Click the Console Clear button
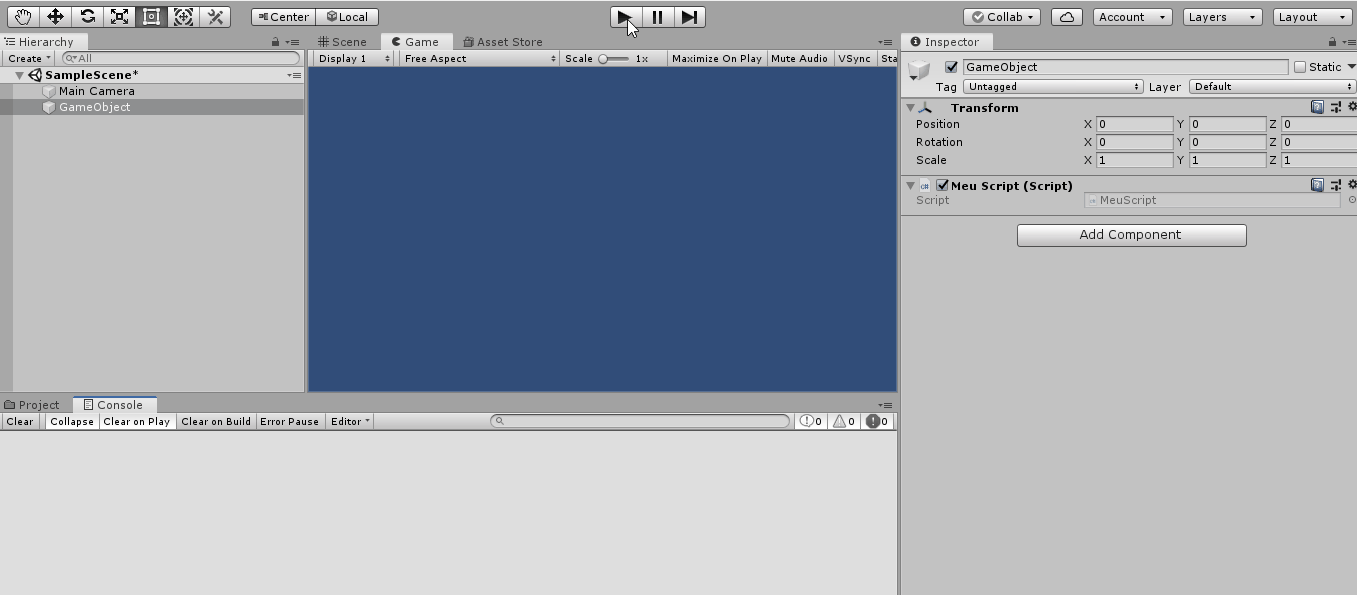This screenshot has height=595, width=1357. pyautogui.click(x=20, y=421)
